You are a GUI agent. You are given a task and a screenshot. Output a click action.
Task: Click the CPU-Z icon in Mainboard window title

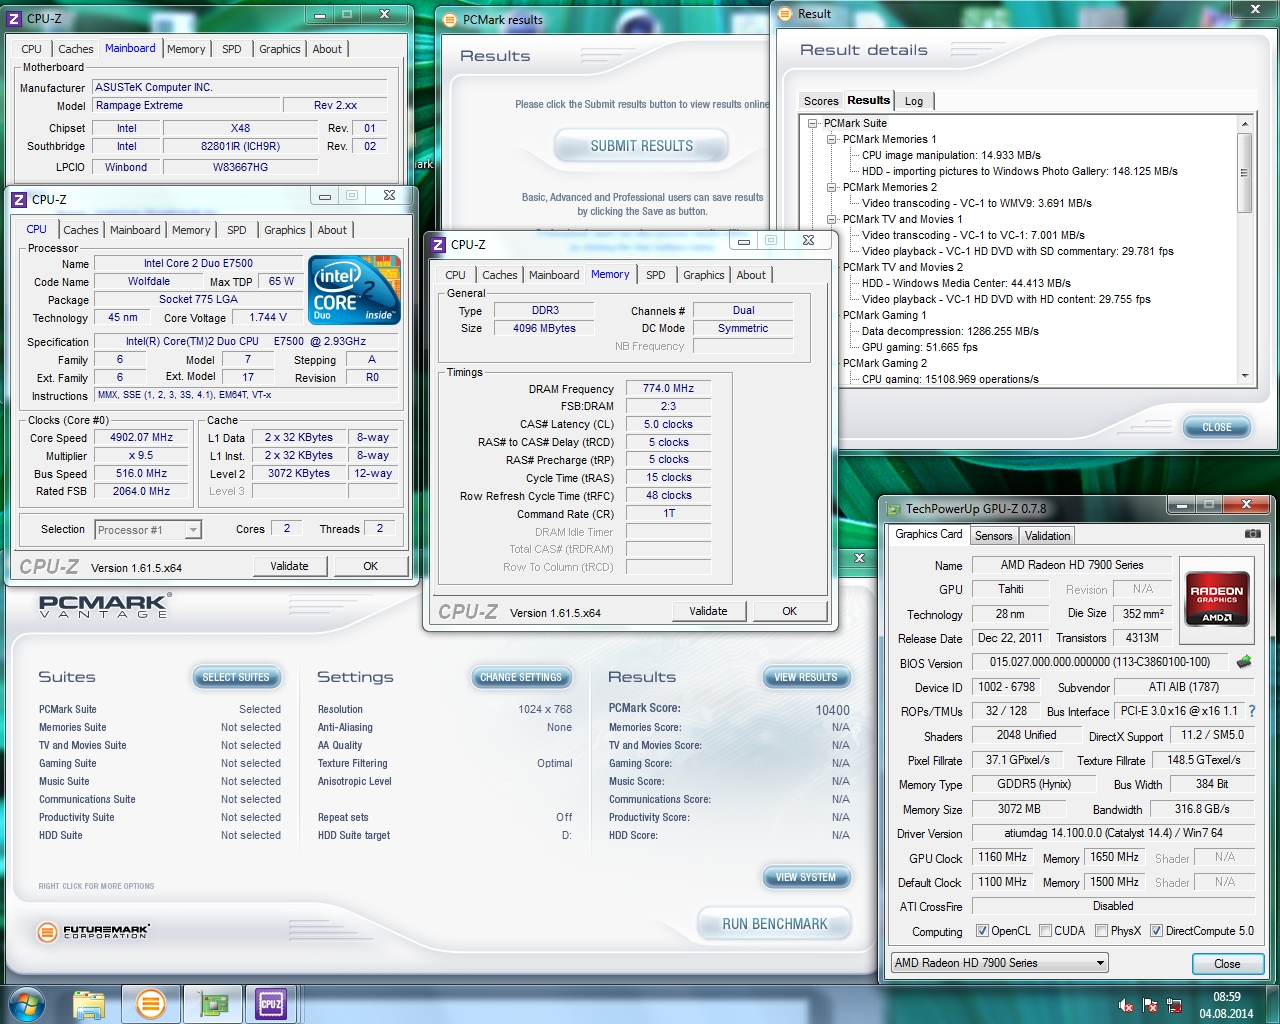point(15,18)
